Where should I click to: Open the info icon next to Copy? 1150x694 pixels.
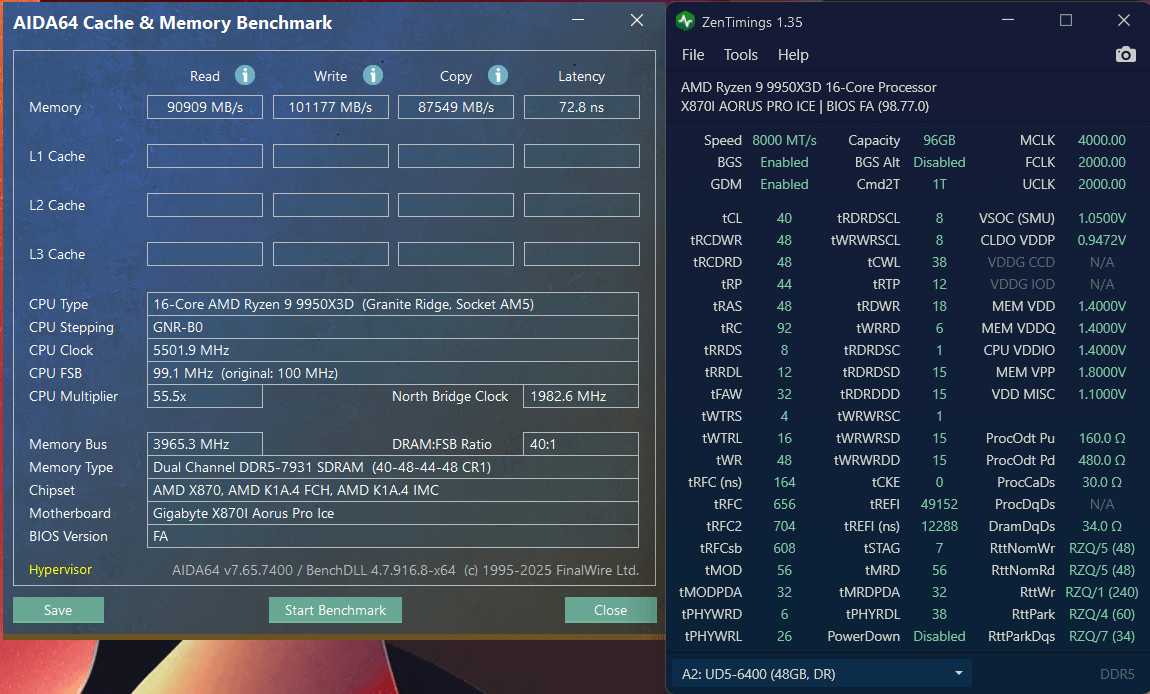coord(498,76)
